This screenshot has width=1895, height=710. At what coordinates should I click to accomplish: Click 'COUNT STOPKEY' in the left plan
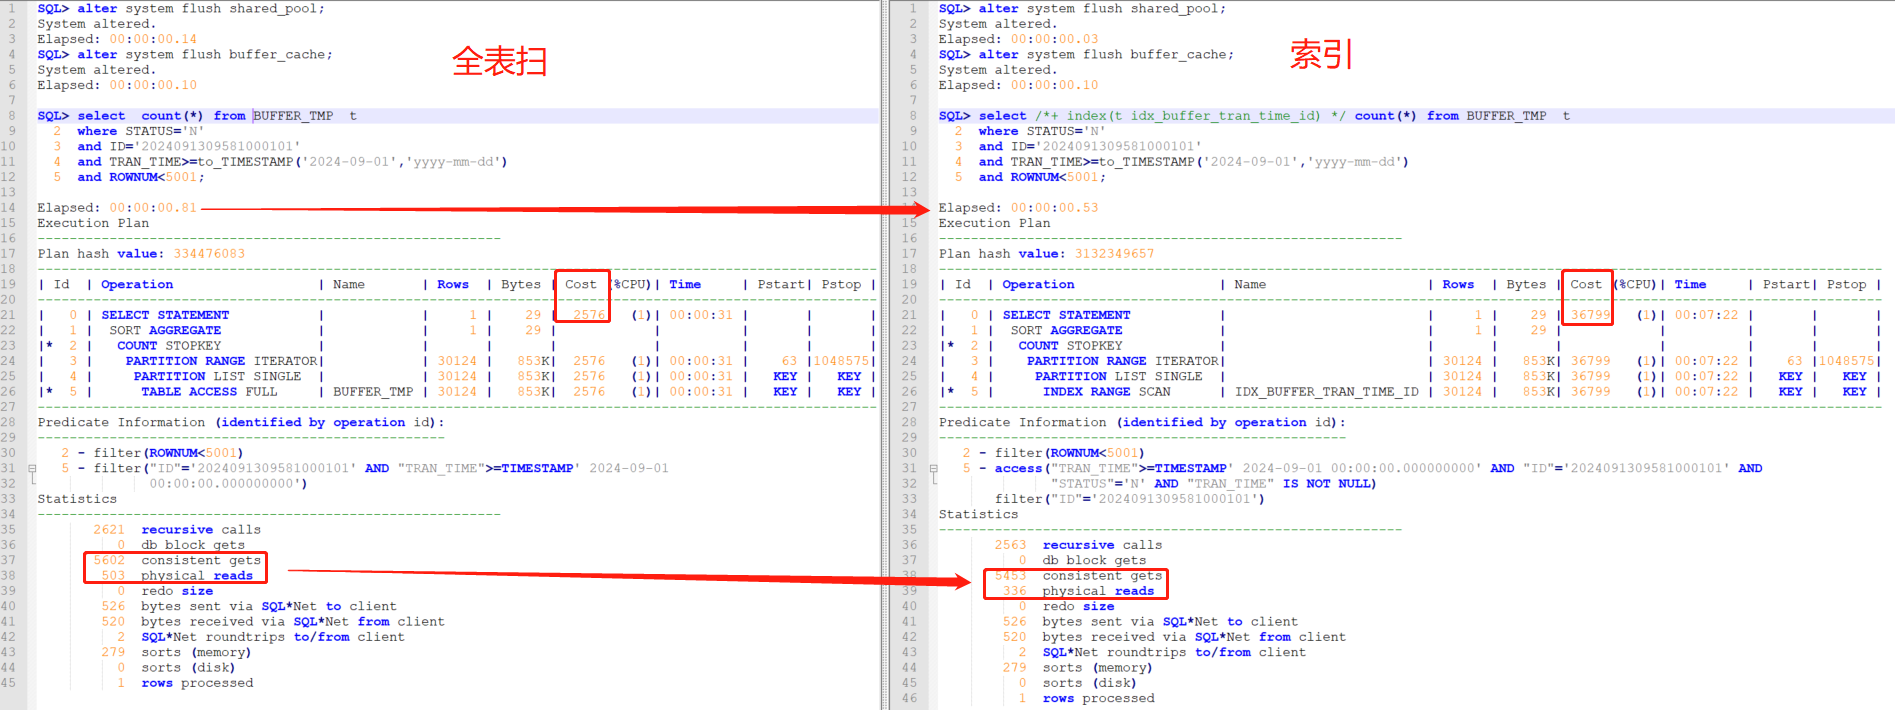click(169, 346)
